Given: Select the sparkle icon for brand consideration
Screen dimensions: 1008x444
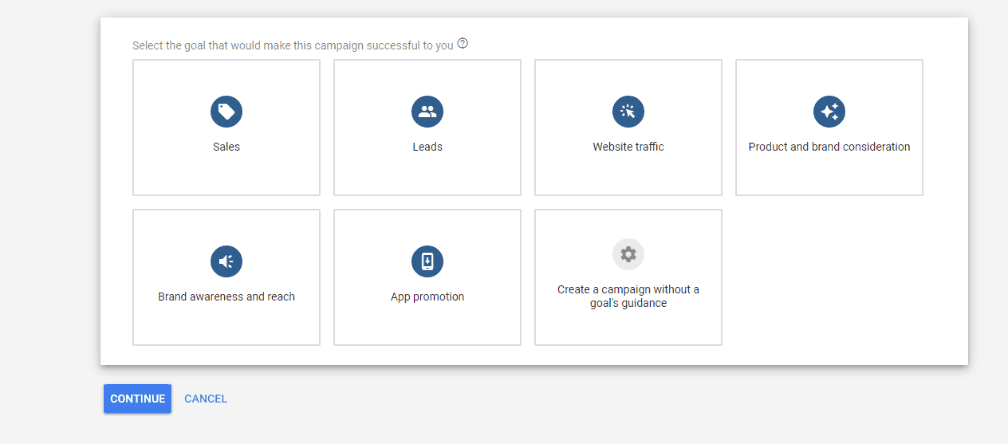Looking at the screenshot, I should click(x=829, y=112).
